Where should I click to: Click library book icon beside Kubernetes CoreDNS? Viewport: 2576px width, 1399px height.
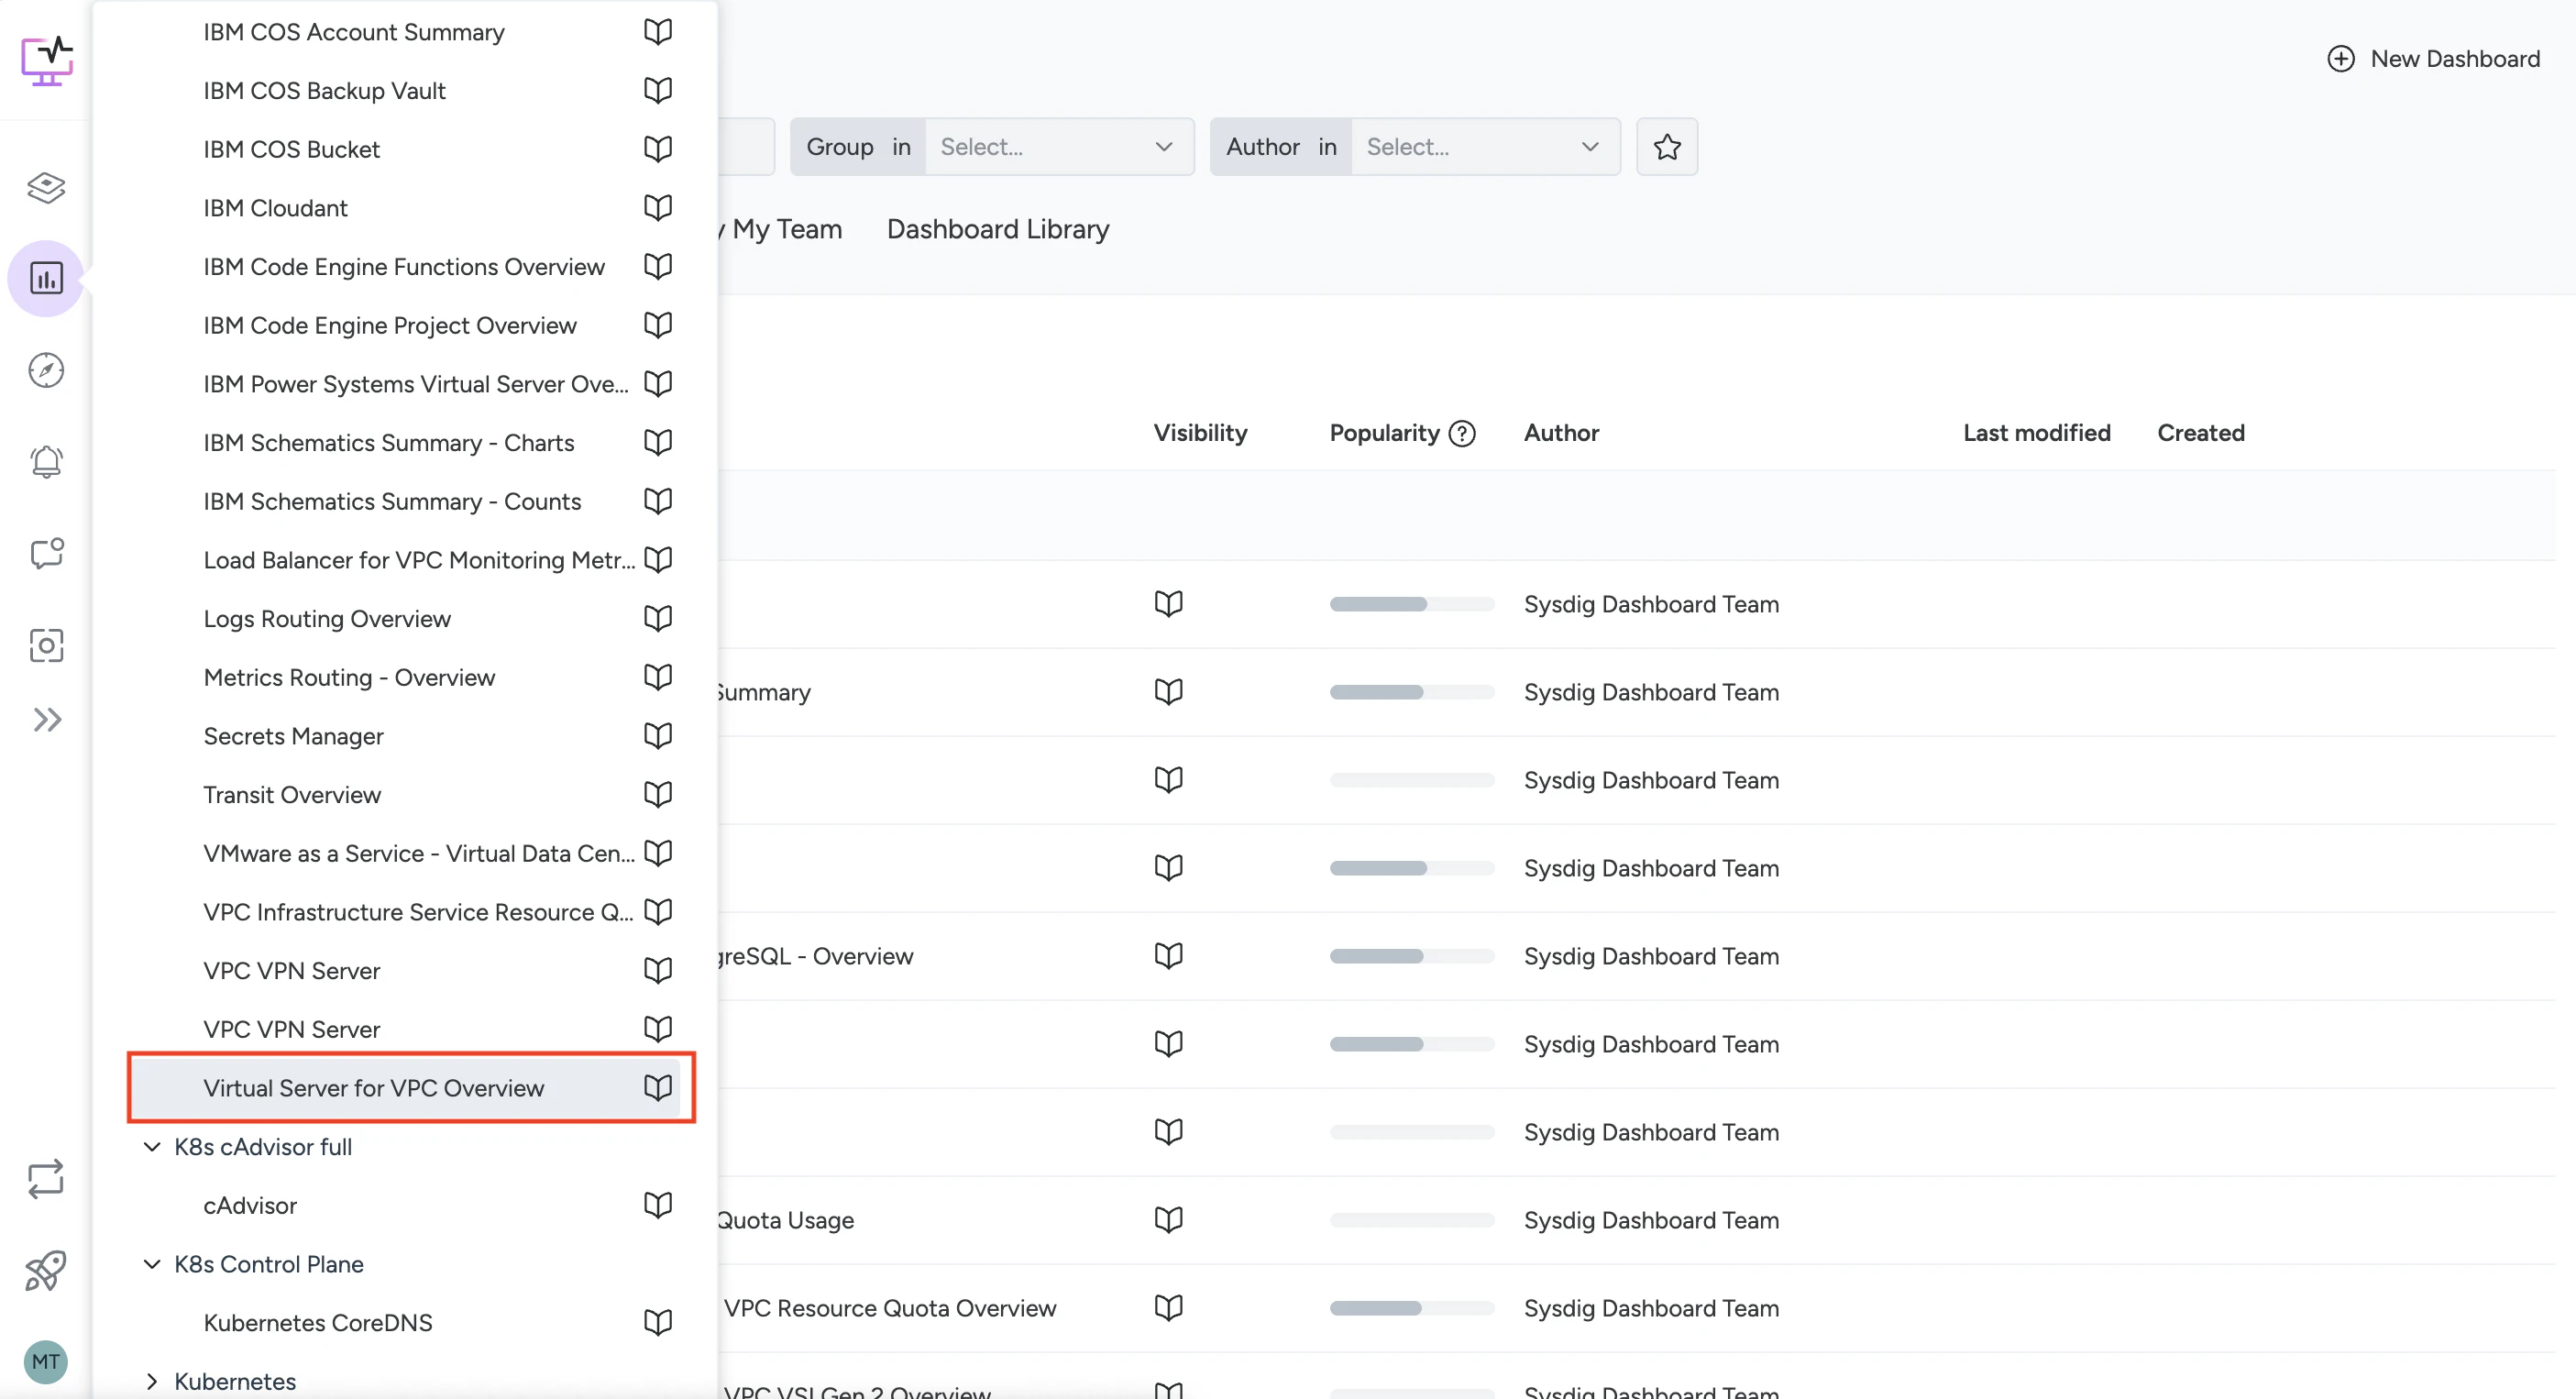pyautogui.click(x=658, y=1322)
